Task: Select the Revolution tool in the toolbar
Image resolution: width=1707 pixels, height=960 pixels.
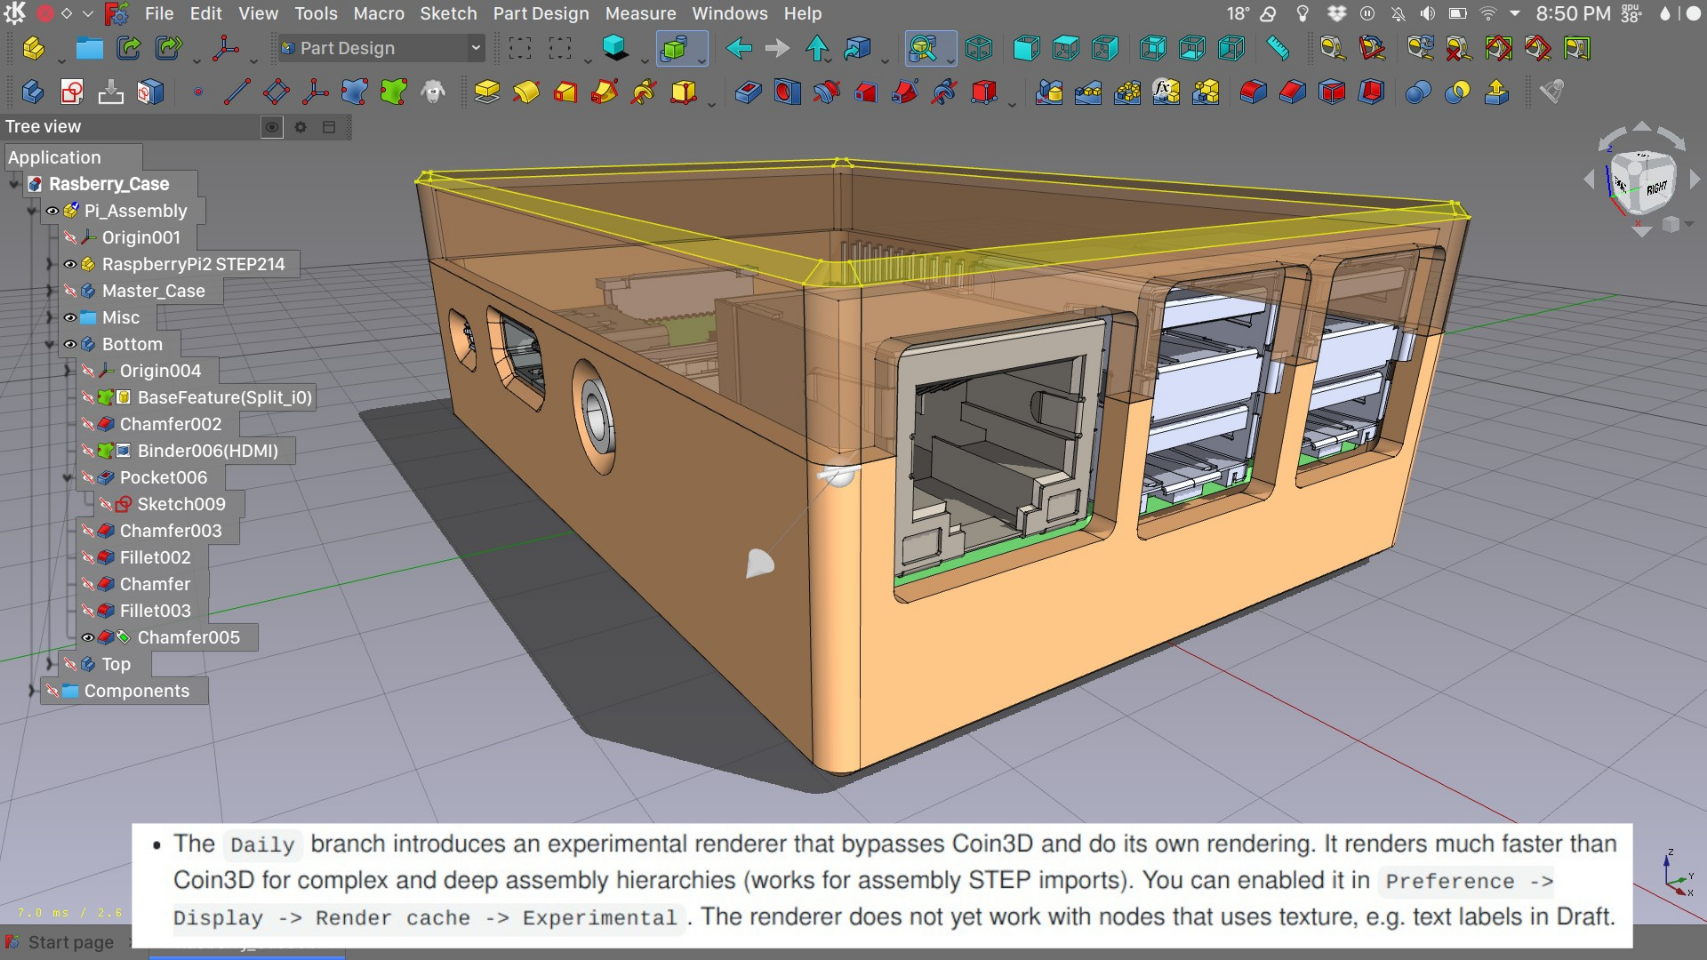Action: (x=526, y=92)
